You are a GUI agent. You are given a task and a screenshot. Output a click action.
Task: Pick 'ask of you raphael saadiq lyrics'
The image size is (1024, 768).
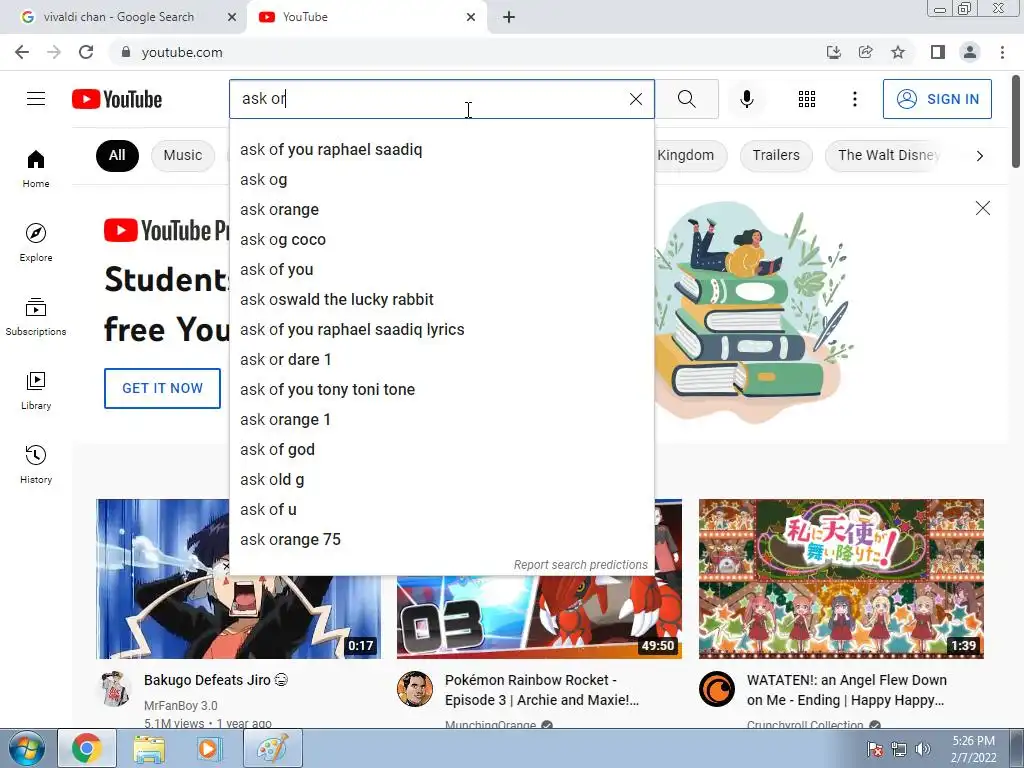pyautogui.click(x=441, y=330)
